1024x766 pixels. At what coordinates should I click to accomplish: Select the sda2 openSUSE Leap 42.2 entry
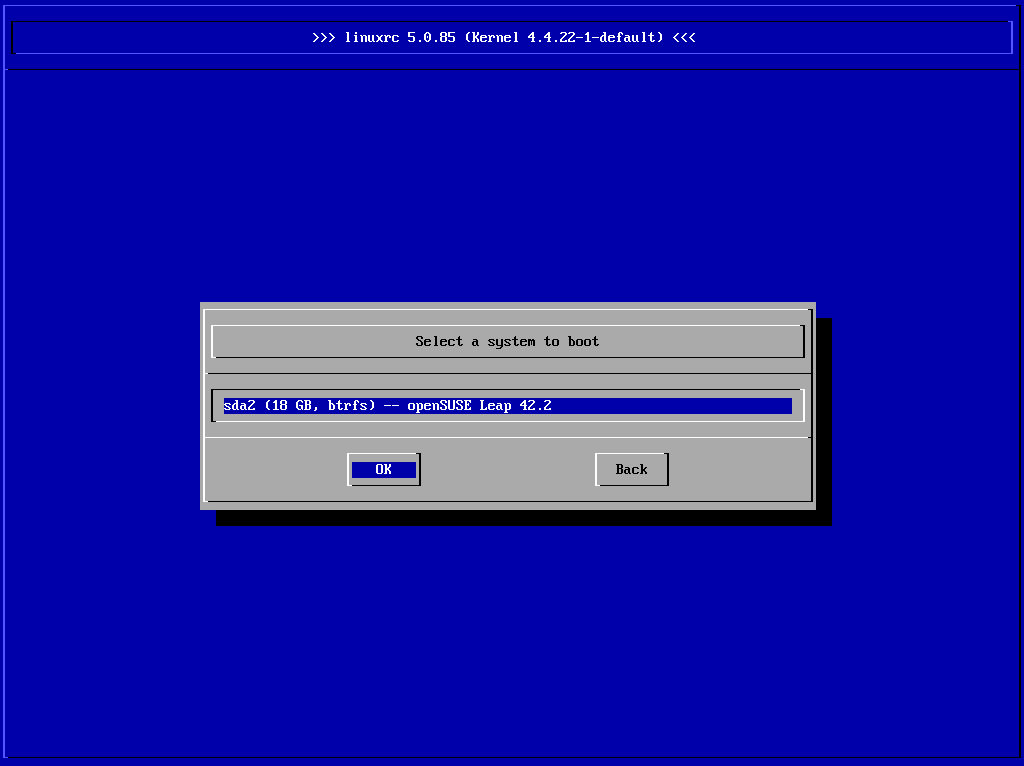(507, 406)
